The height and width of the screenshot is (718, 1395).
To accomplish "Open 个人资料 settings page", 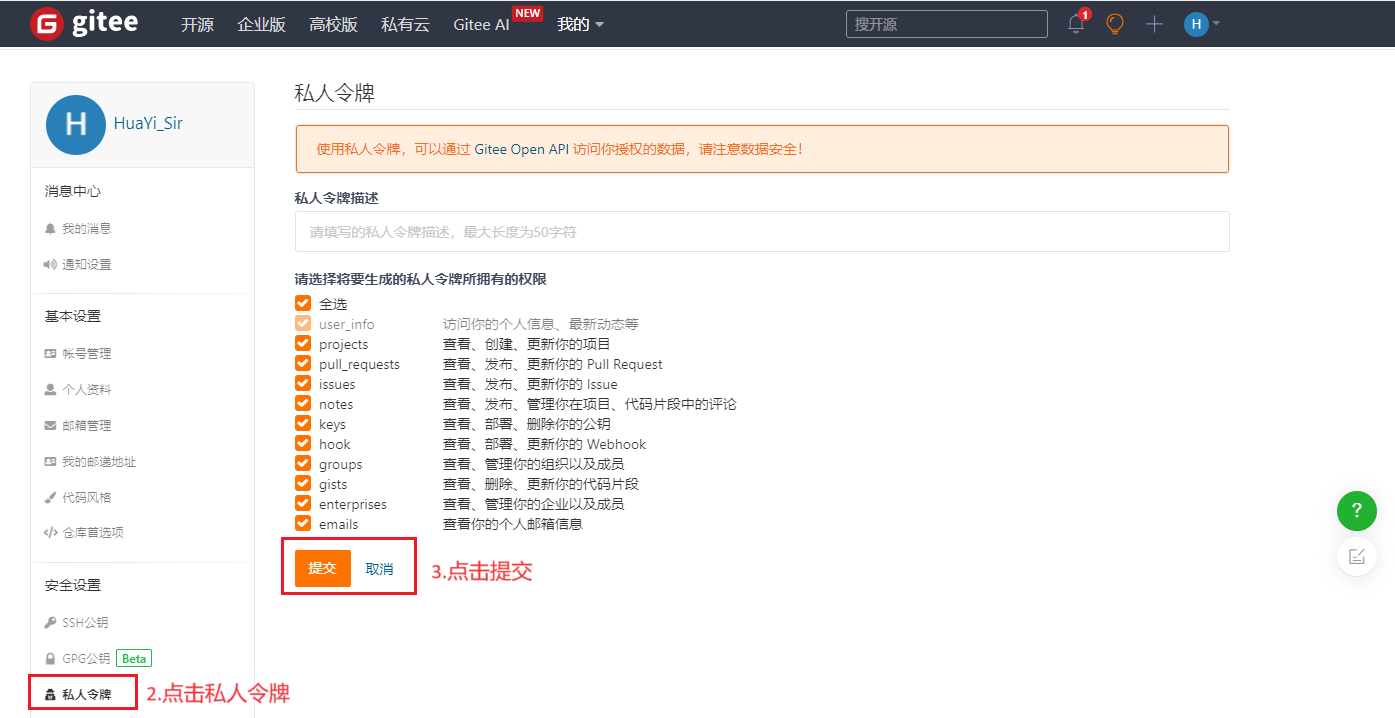I will pyautogui.click(x=87, y=390).
